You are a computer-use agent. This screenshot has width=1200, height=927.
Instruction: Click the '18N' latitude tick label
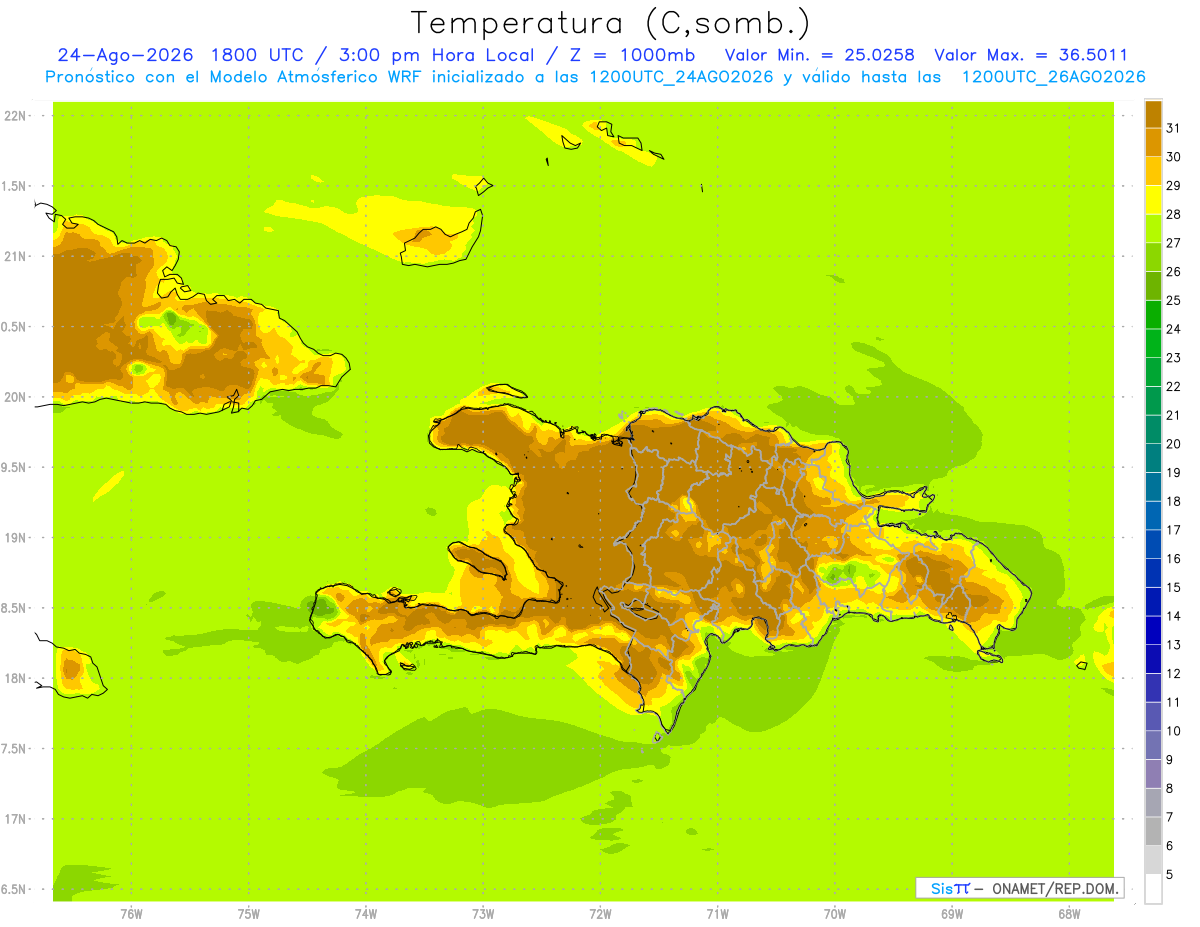pyautogui.click(x=16, y=678)
